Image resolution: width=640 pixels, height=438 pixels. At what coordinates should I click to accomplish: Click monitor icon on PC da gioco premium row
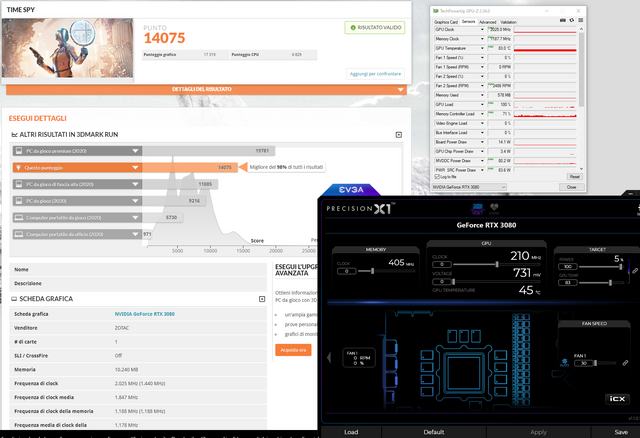coord(19,151)
